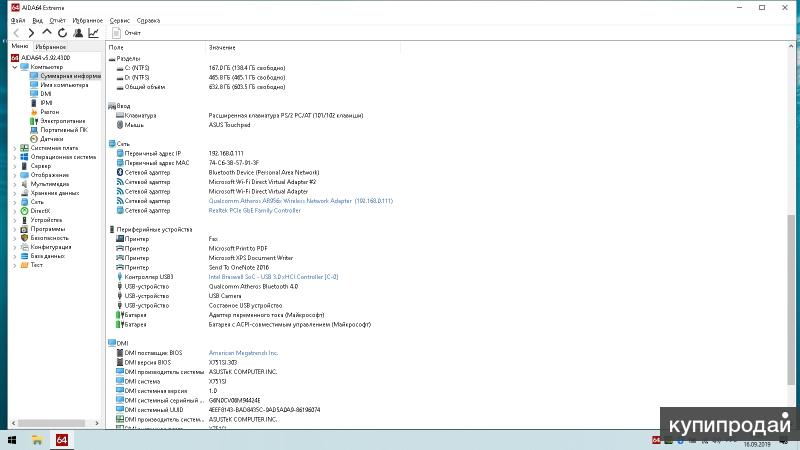Open the user favorites icon in toolbar

pyautogui.click(x=78, y=33)
